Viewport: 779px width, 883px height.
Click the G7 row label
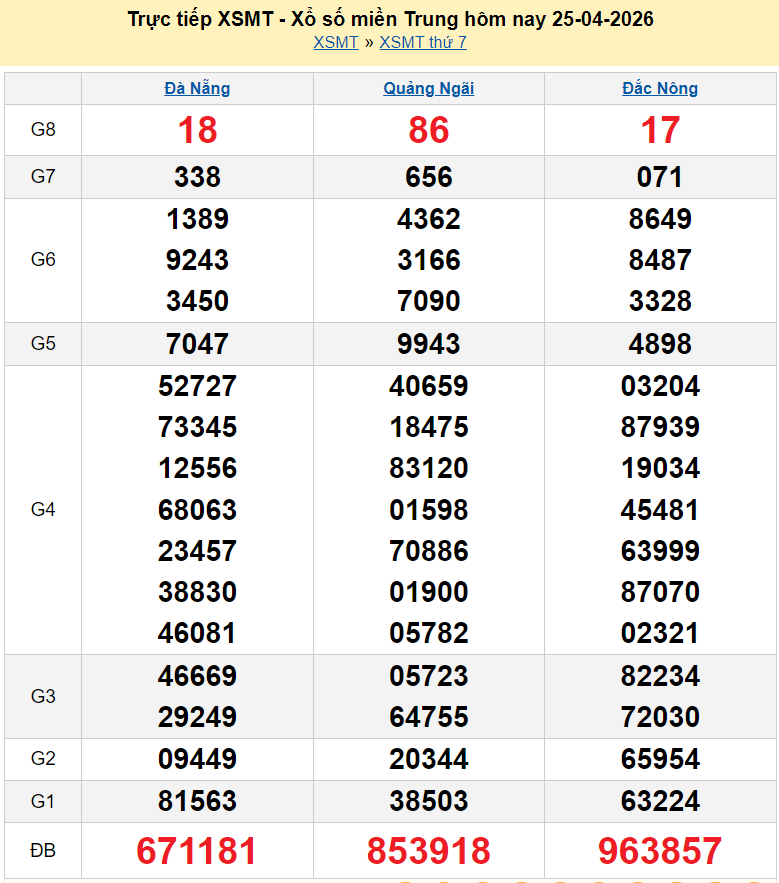pos(43,177)
